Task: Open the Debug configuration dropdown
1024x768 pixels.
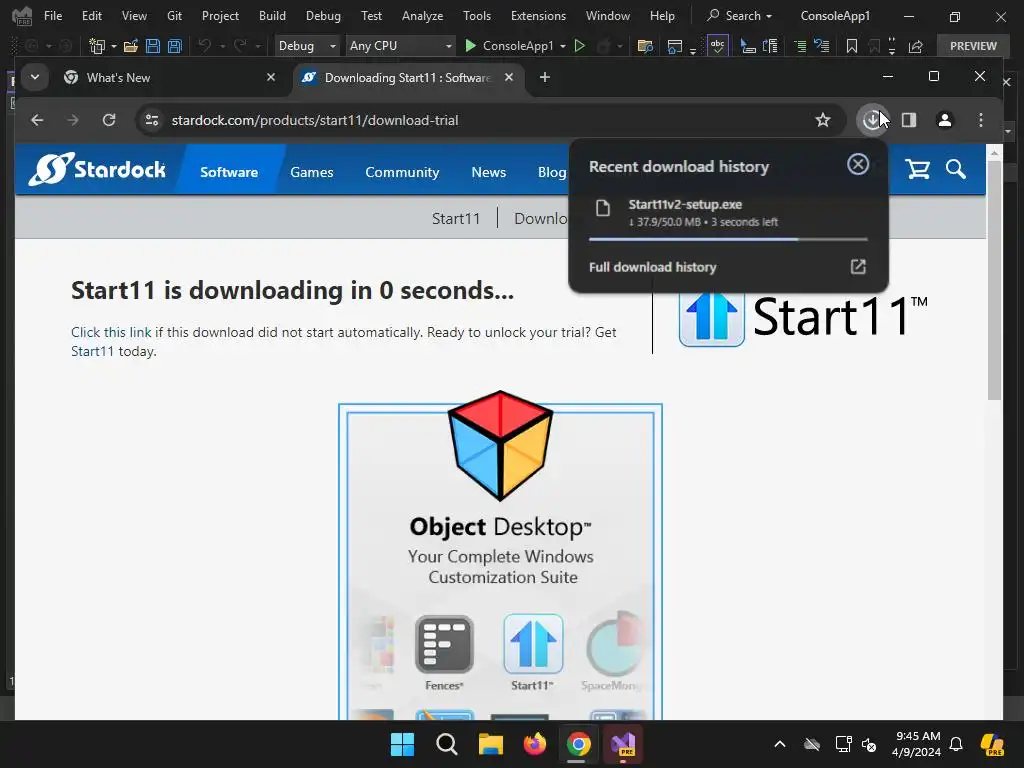Action: [x=307, y=46]
